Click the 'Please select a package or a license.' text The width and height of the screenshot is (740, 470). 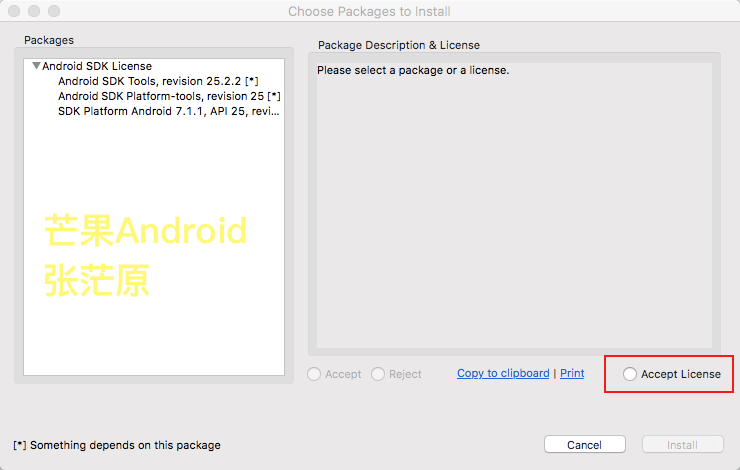coord(413,70)
